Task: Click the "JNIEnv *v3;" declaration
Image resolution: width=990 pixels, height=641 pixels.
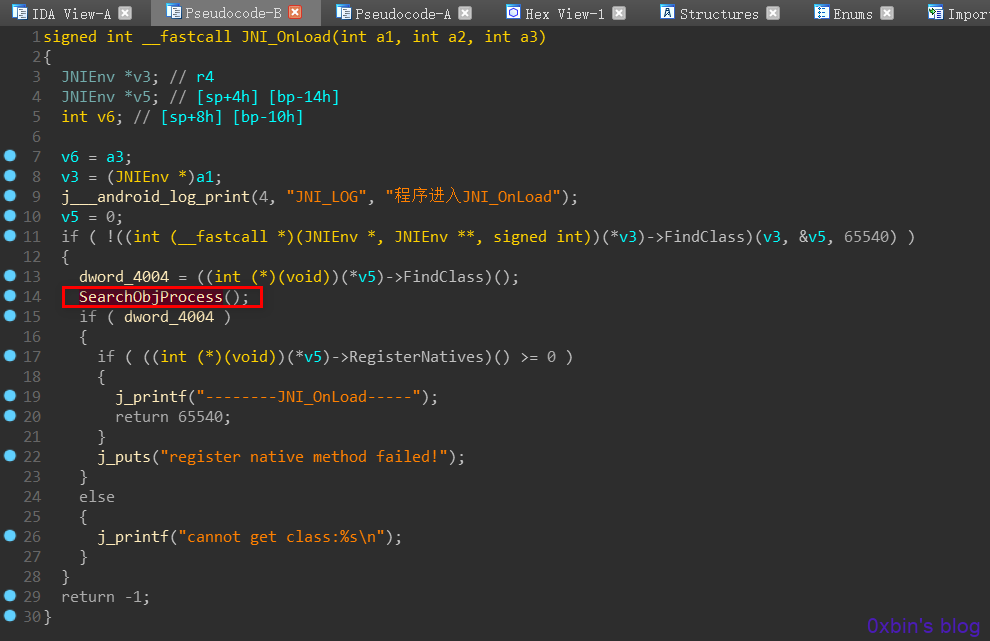Action: tap(110, 77)
